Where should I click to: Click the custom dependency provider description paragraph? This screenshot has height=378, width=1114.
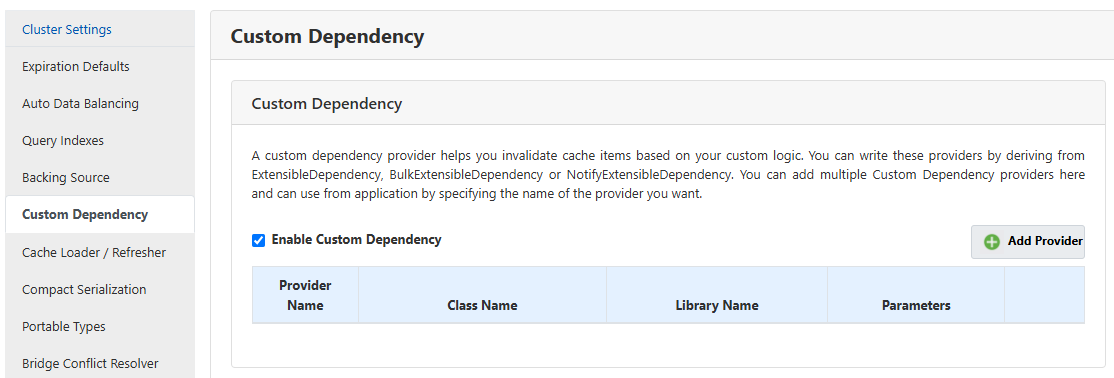668,175
